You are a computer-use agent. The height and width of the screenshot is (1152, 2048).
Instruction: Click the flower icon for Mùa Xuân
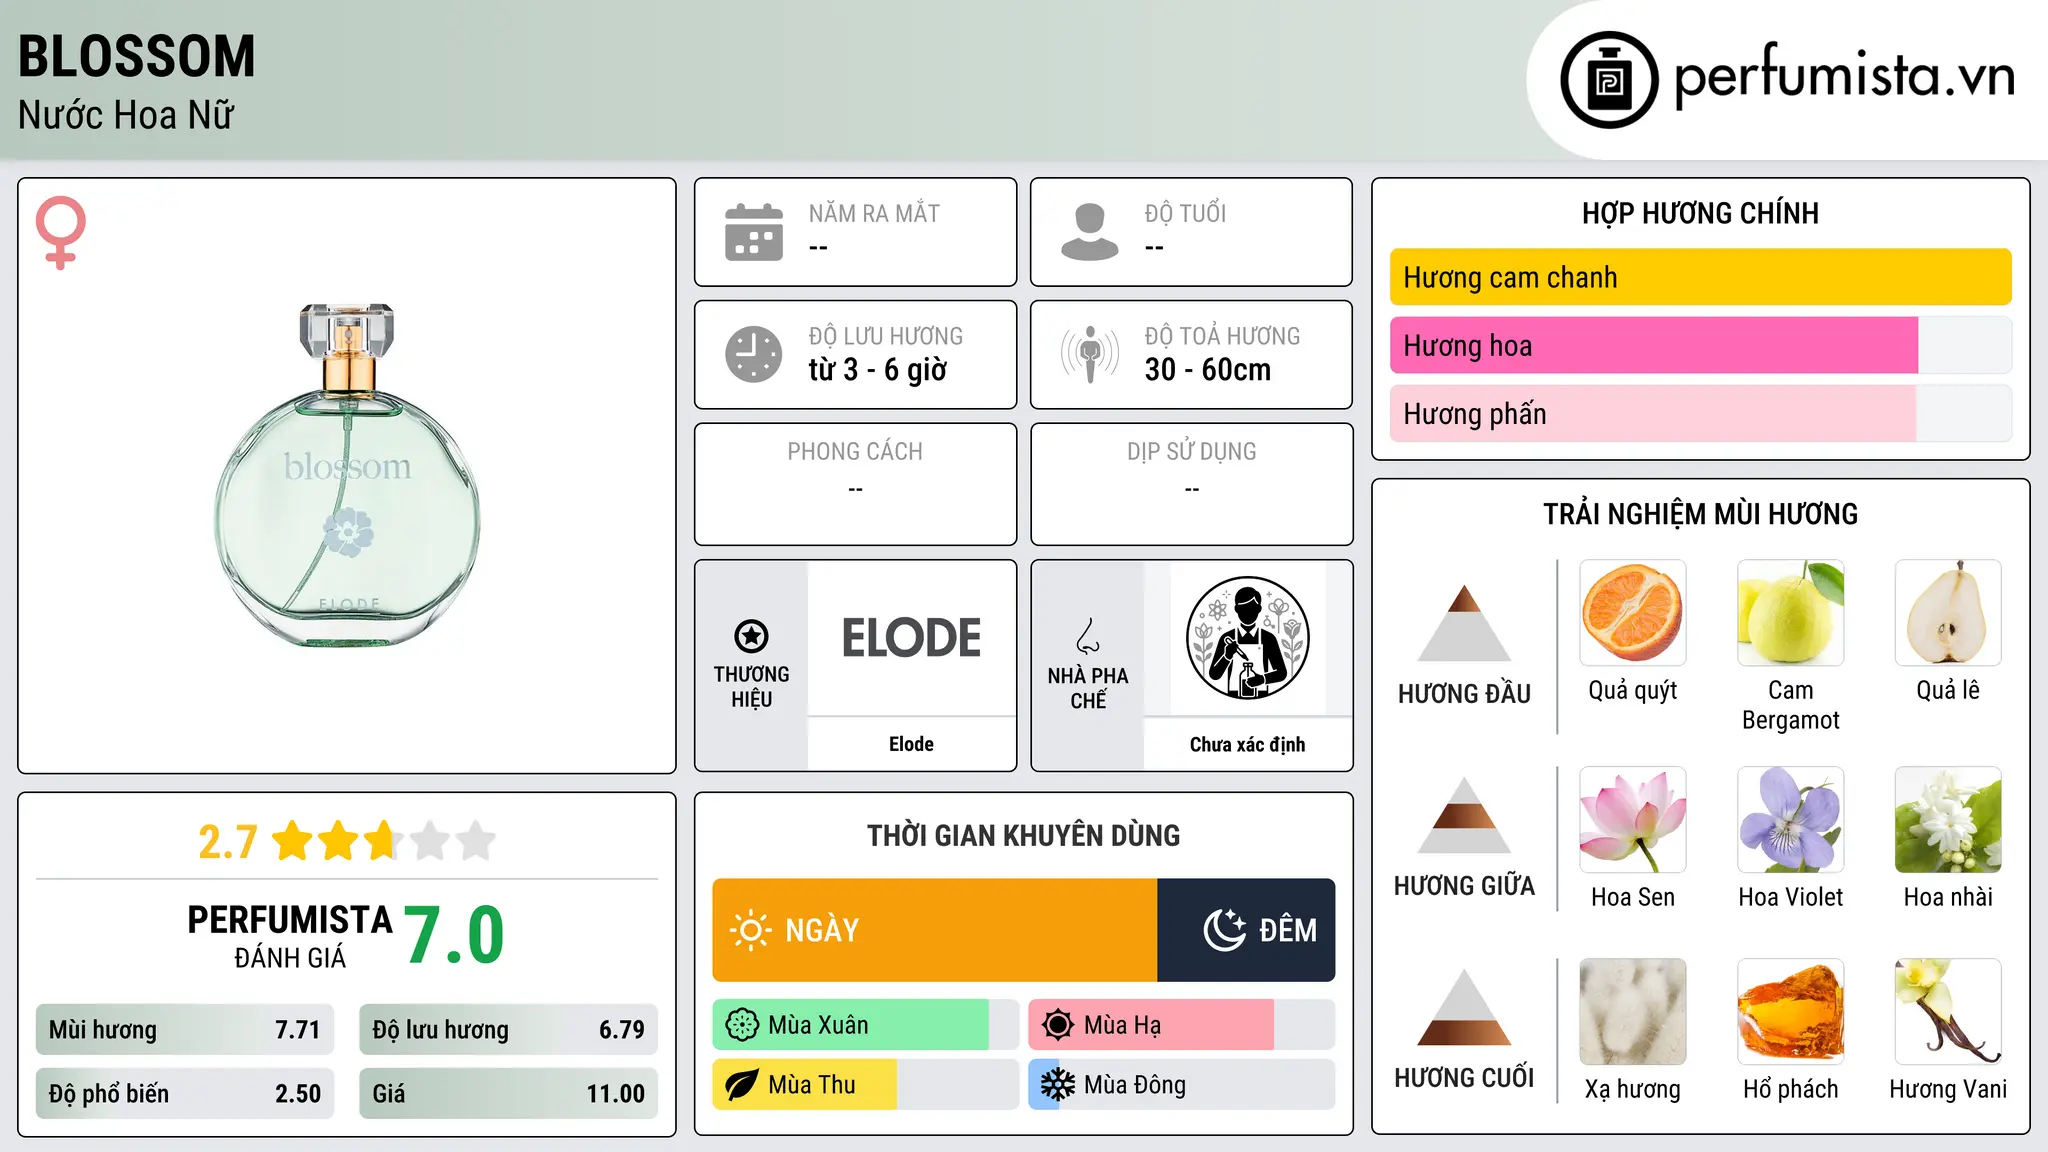coord(742,1025)
